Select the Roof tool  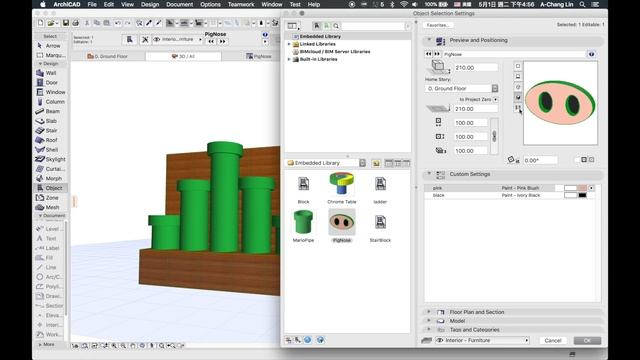50,140
